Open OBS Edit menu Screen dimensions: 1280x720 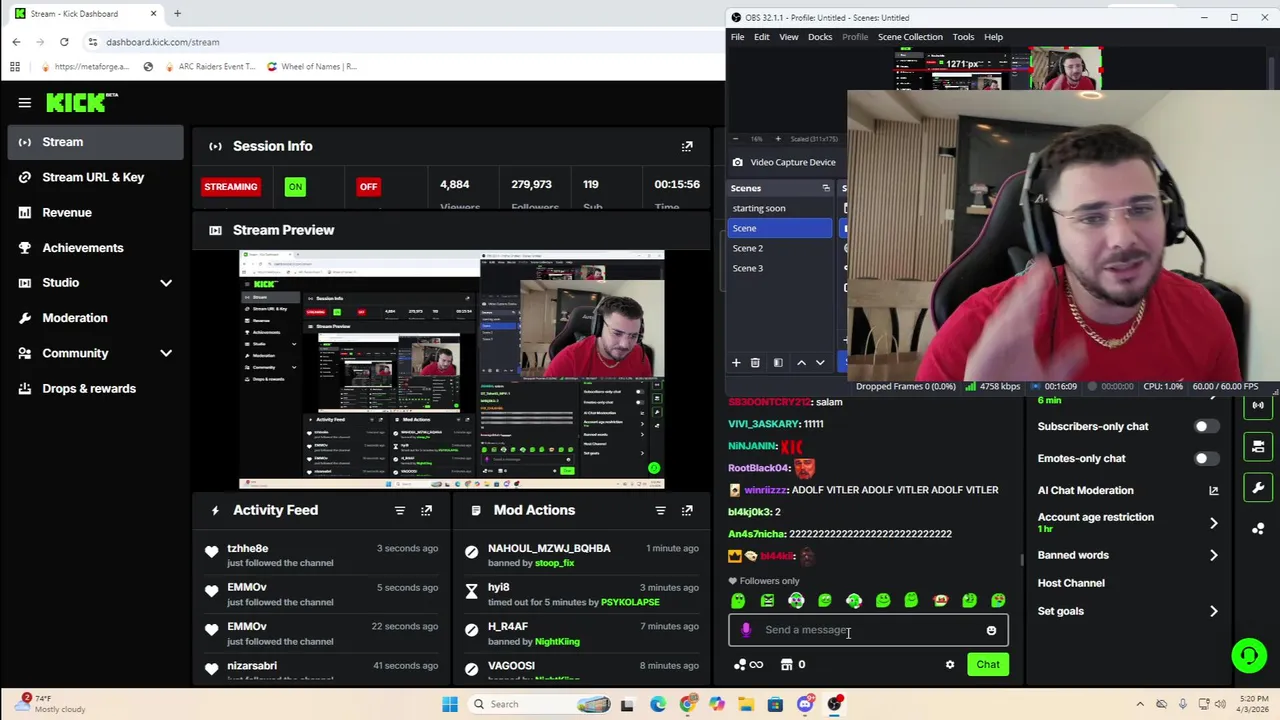(x=762, y=37)
